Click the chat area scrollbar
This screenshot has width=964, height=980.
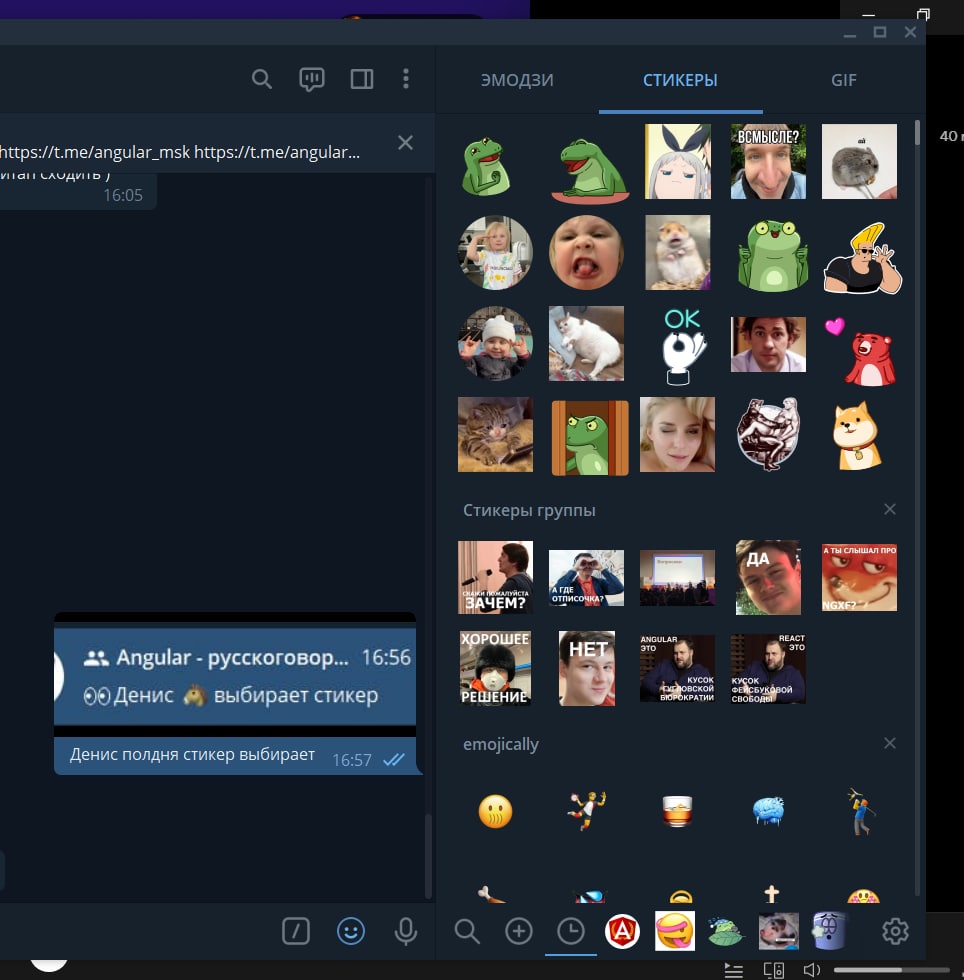click(x=428, y=856)
